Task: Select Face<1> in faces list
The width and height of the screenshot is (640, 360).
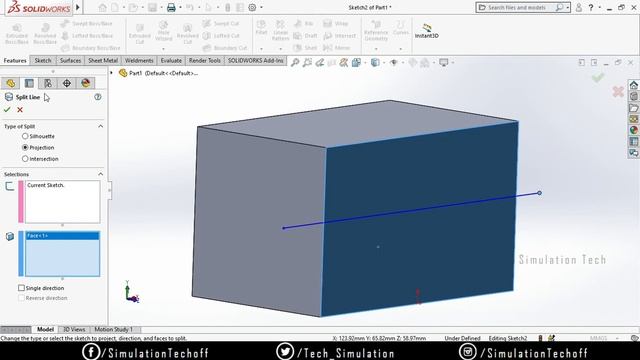Action: click(x=62, y=236)
